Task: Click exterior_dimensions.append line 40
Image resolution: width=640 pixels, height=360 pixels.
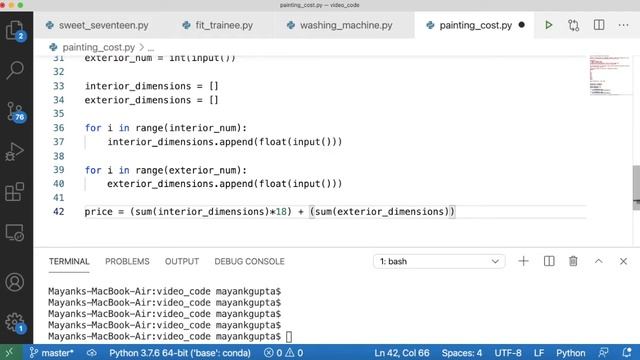Action: tap(224, 184)
